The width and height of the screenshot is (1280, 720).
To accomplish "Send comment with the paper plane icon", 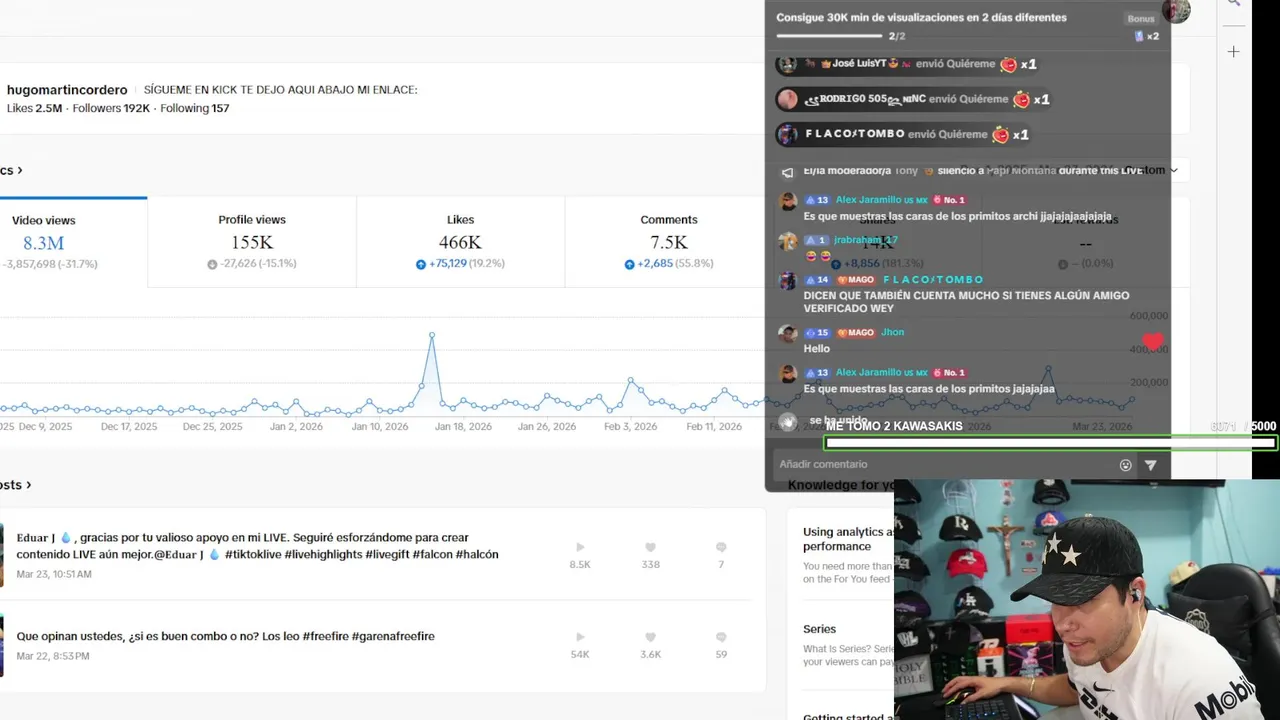I will 1151,465.
